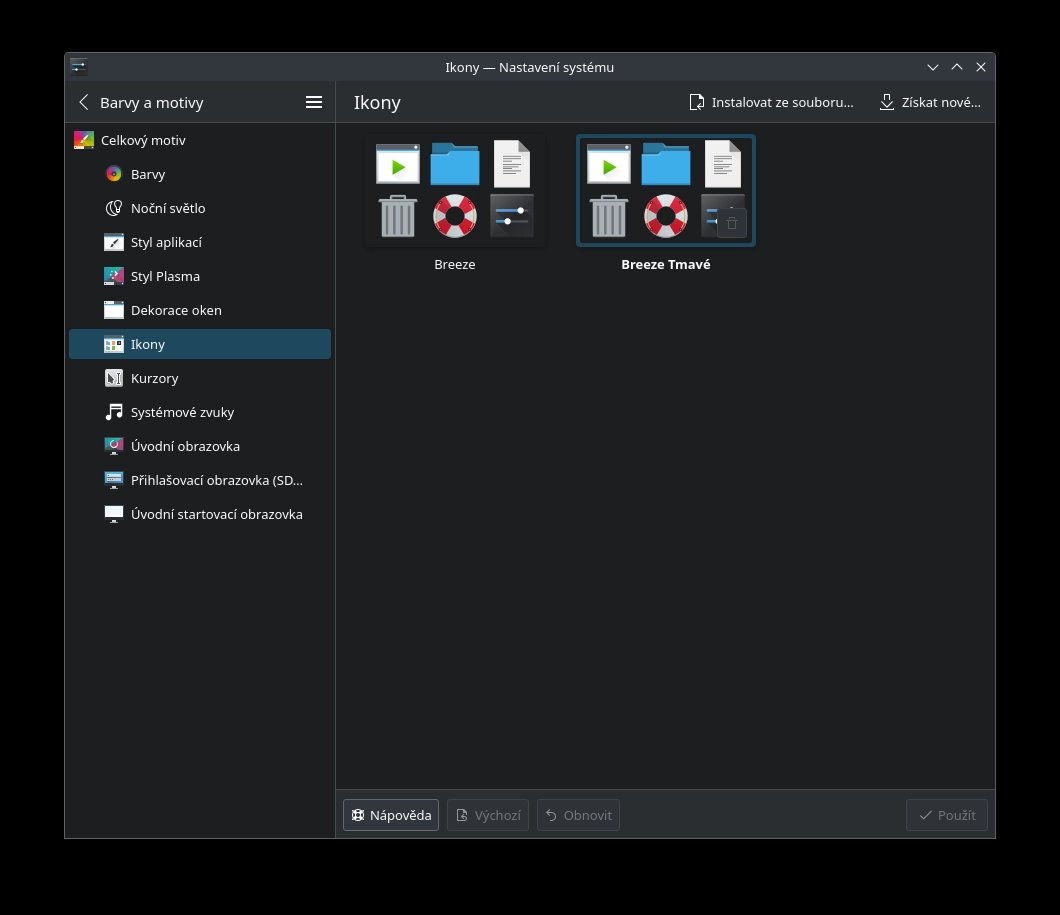Select Úvodní obrazovka entry
Image resolution: width=1060 pixels, height=915 pixels.
(200, 446)
